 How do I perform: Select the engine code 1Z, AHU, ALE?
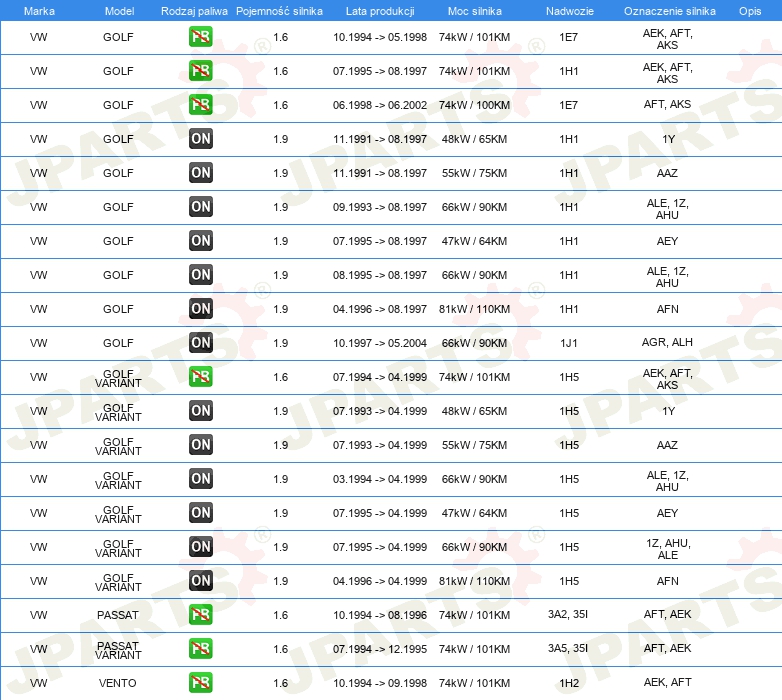(x=668, y=549)
